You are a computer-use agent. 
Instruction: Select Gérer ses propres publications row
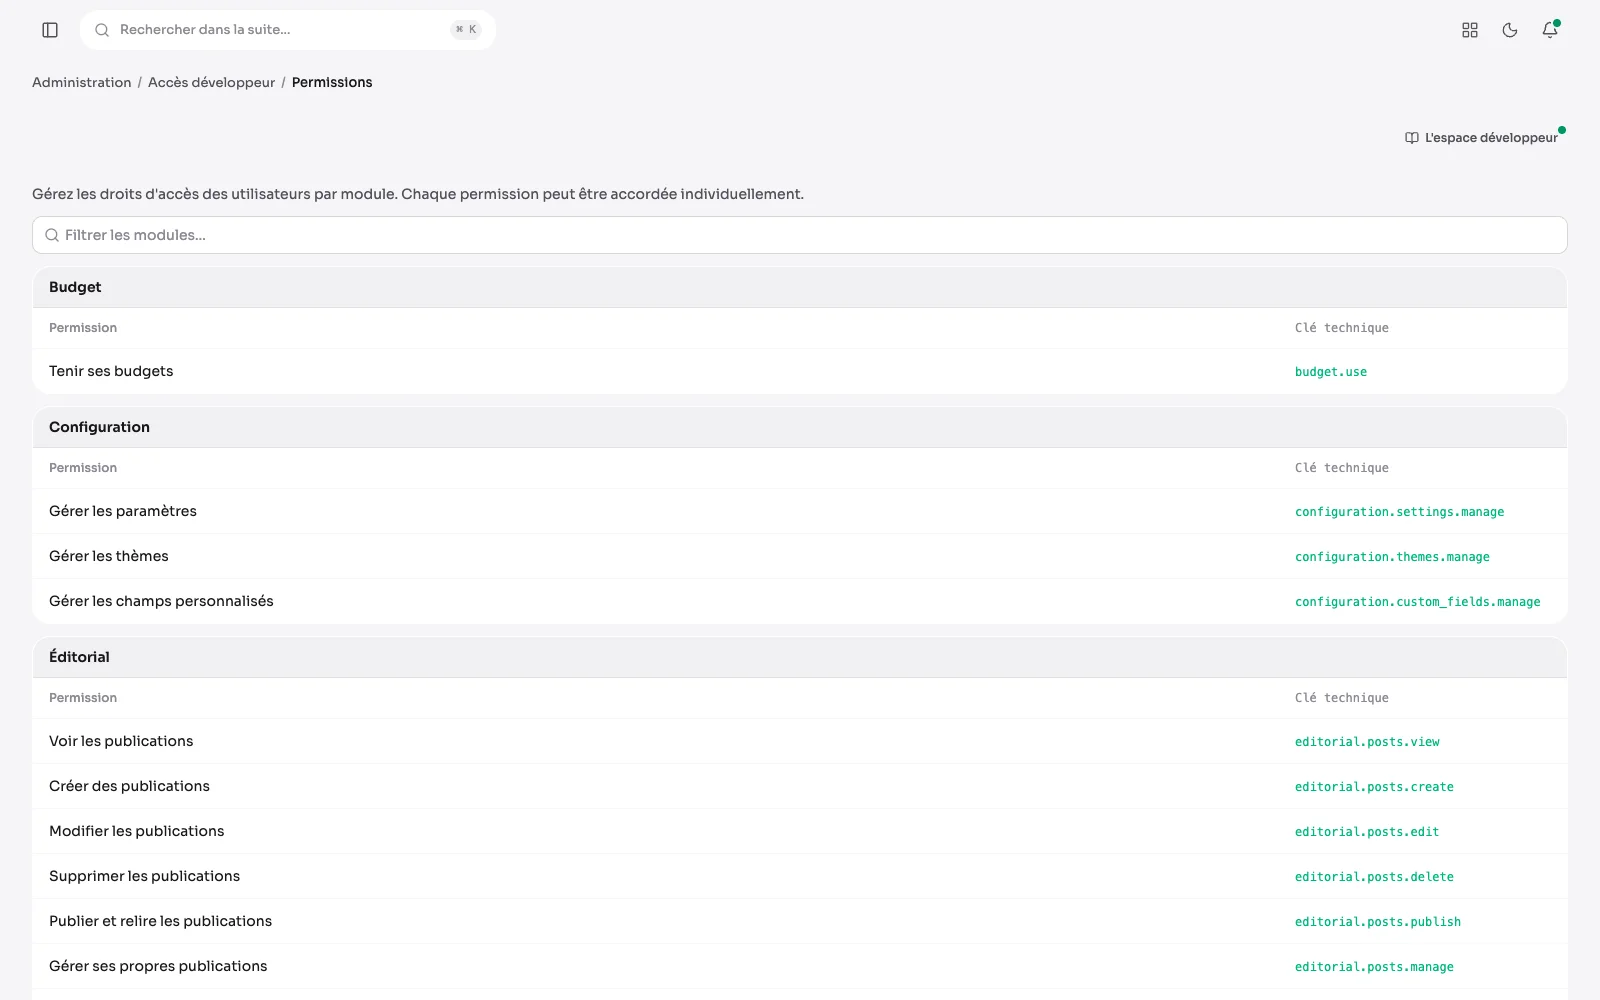[800, 966]
